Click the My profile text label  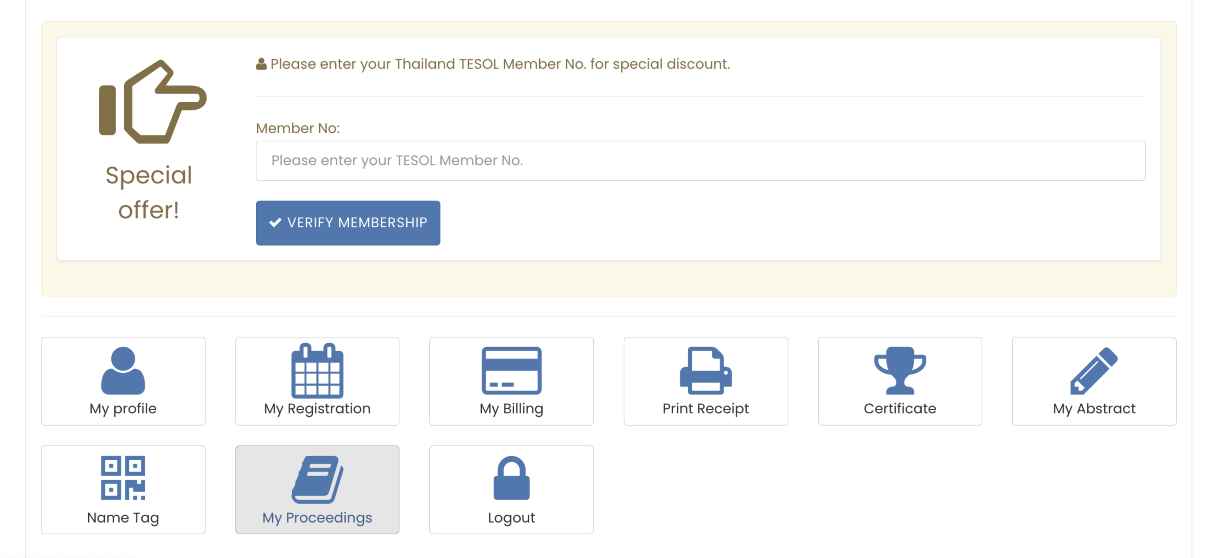tap(123, 409)
